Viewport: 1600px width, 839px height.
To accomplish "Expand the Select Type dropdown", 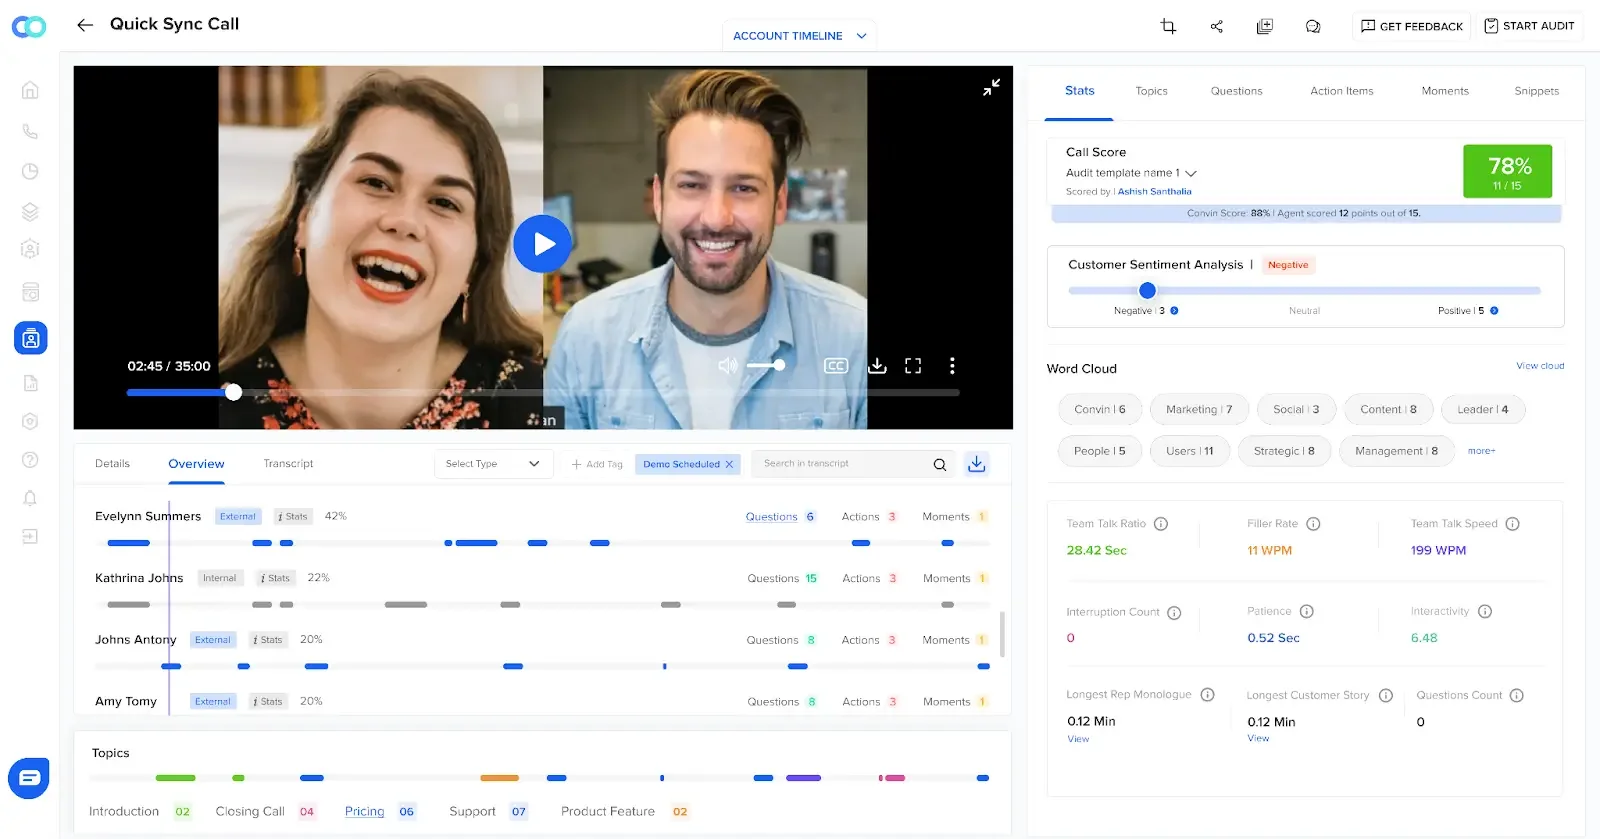I will click(493, 464).
